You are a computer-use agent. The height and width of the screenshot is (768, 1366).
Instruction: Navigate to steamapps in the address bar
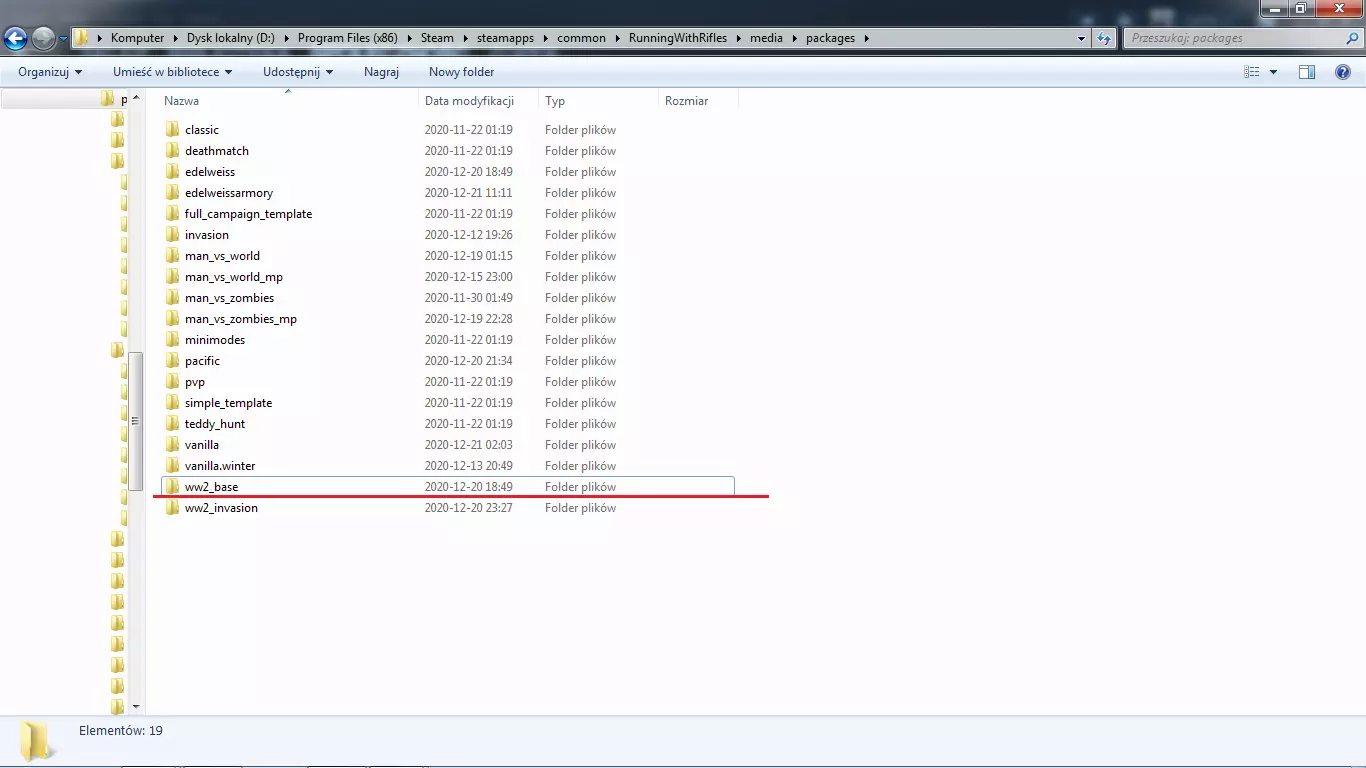(506, 38)
